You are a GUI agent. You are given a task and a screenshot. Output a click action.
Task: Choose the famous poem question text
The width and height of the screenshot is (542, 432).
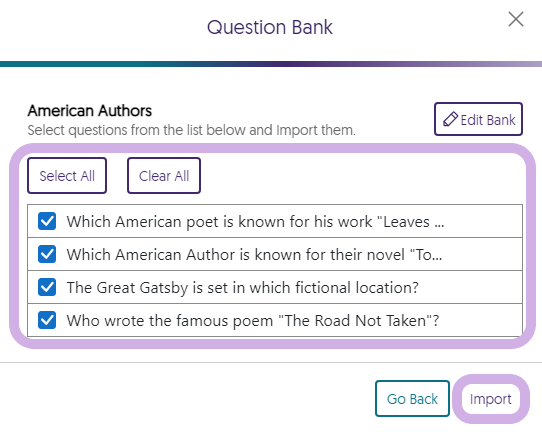pos(253,321)
